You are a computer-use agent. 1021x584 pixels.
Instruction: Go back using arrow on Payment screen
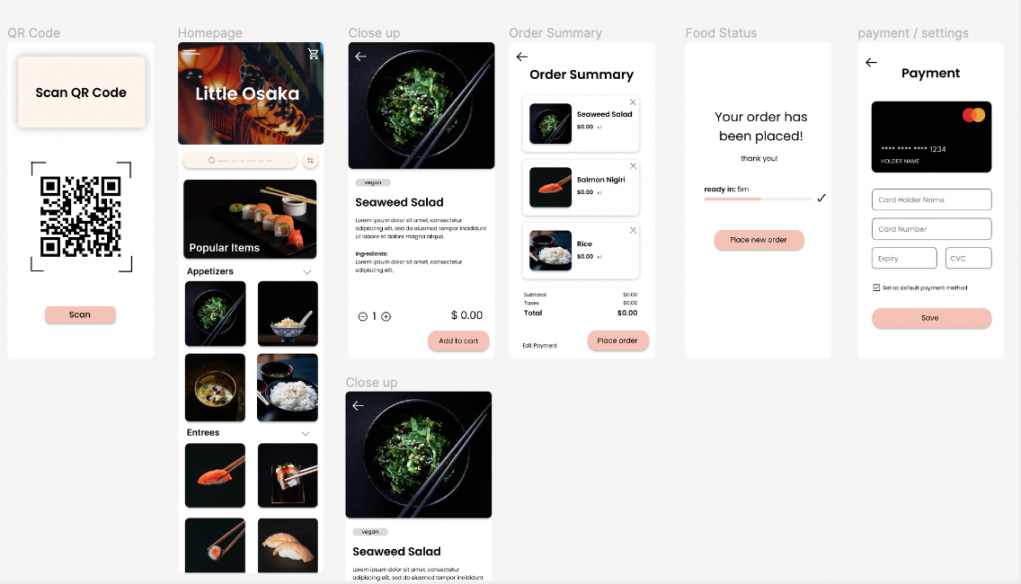(871, 63)
